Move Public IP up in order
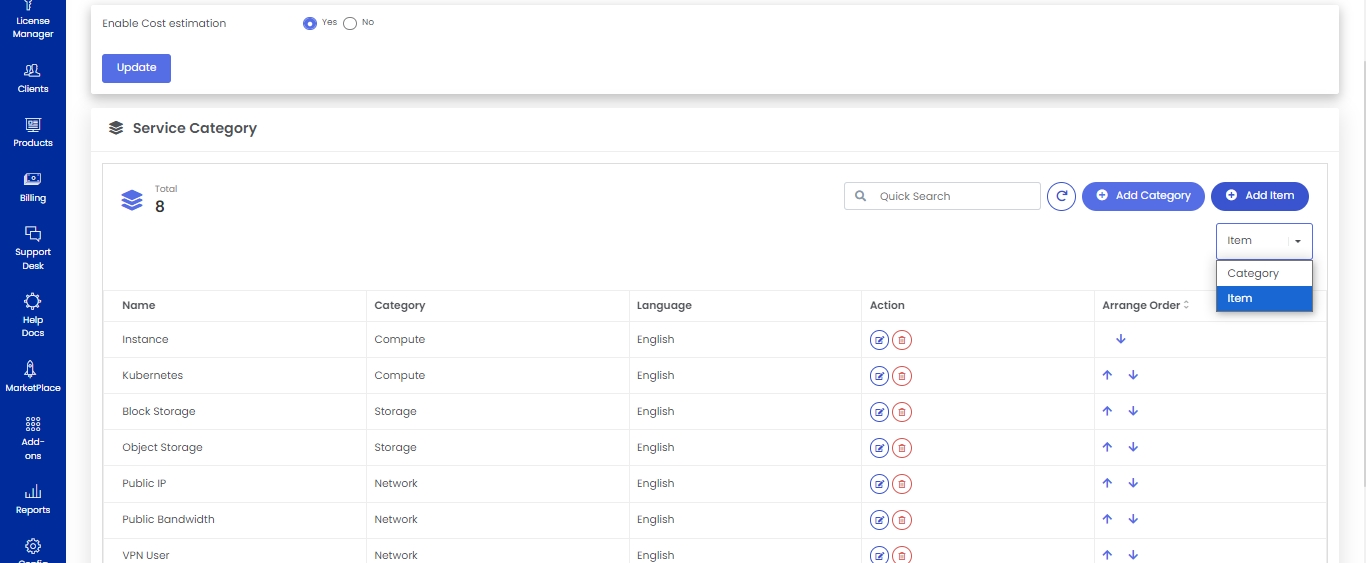 point(1107,483)
